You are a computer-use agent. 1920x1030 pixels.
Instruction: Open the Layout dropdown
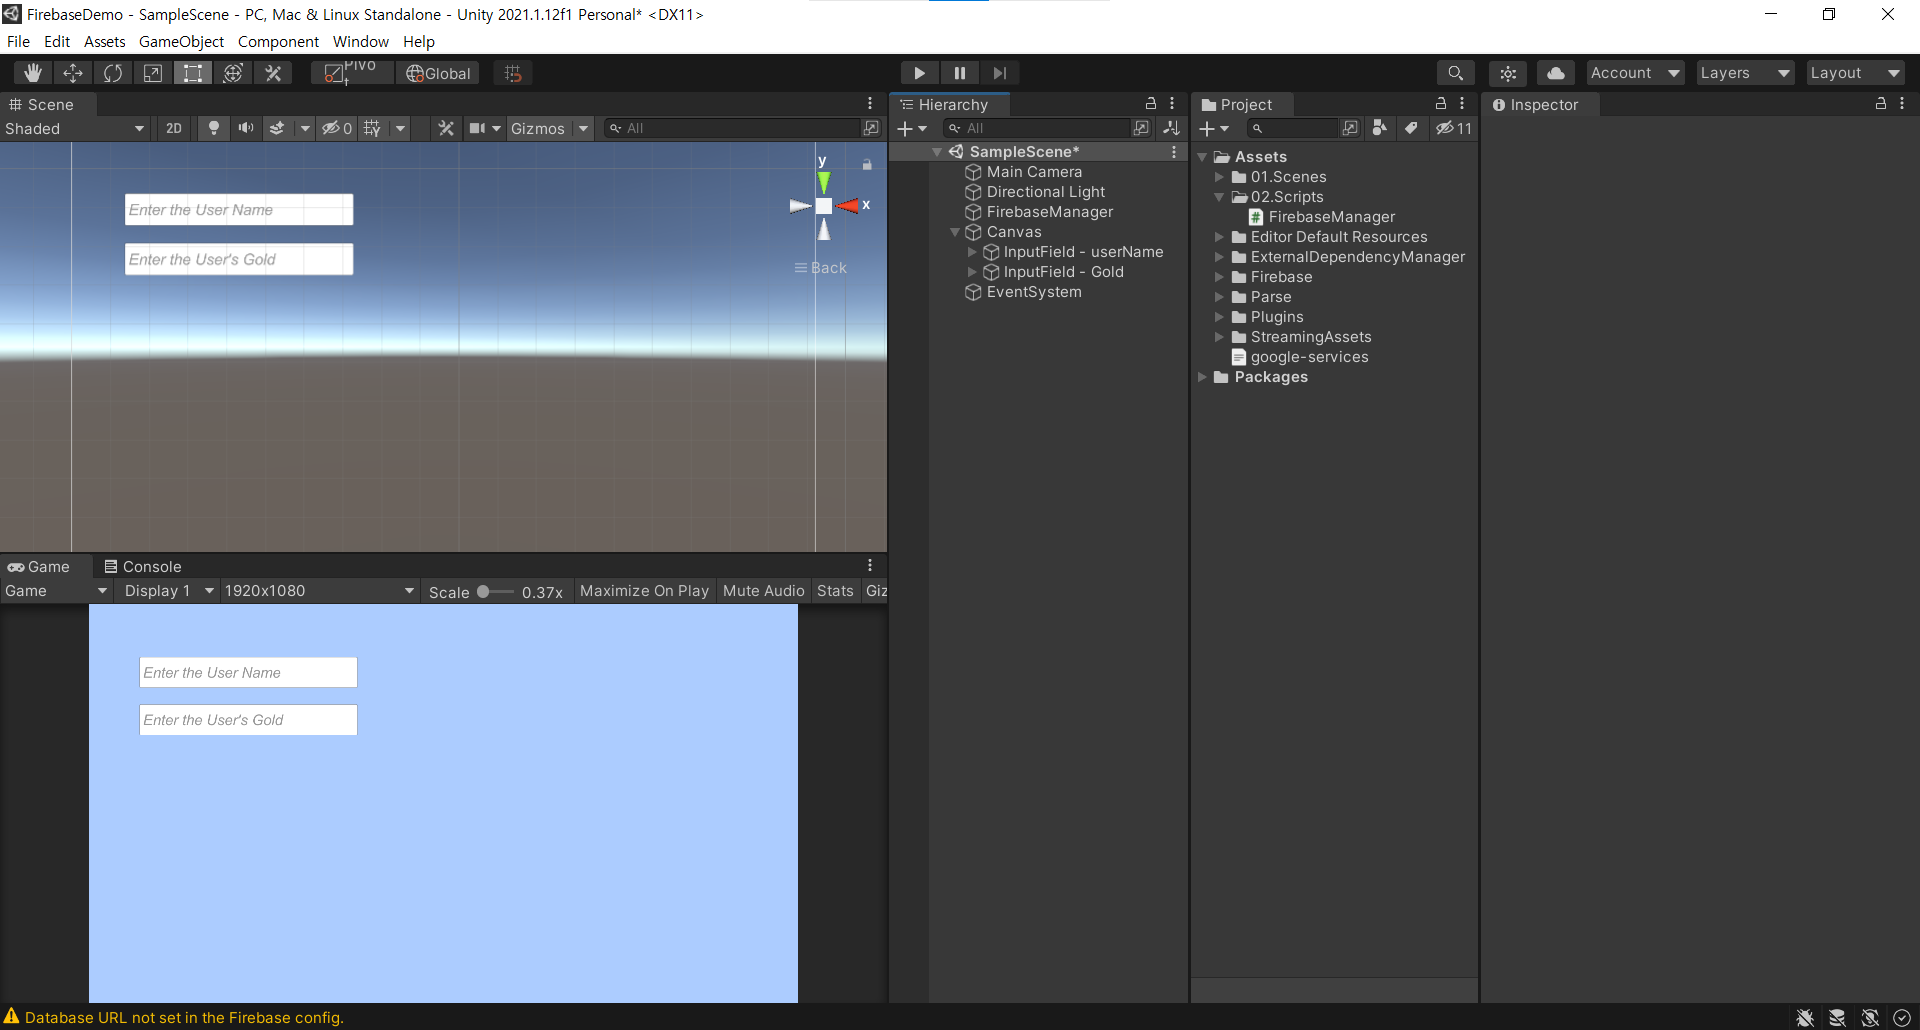pyautogui.click(x=1855, y=73)
